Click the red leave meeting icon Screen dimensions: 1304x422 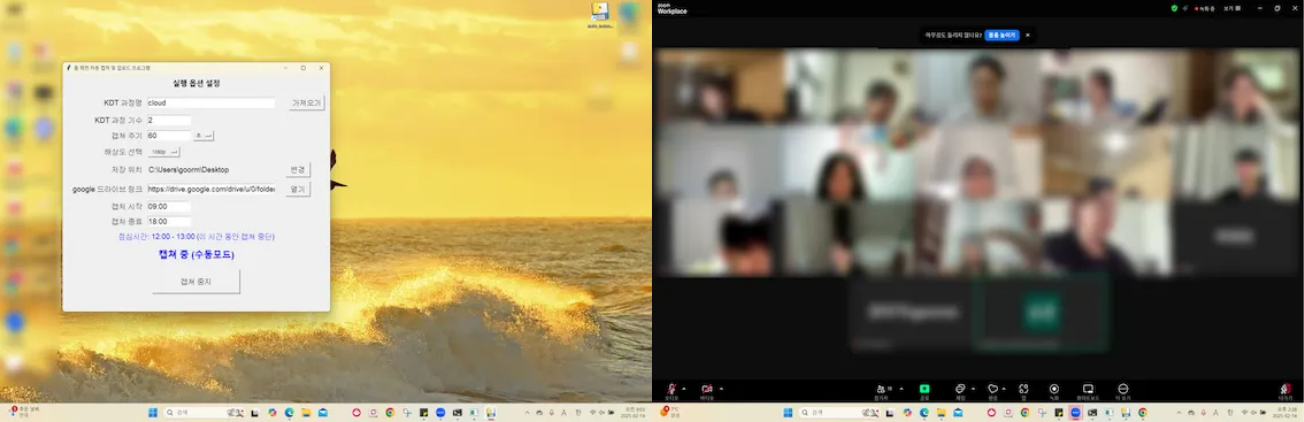[1285, 388]
